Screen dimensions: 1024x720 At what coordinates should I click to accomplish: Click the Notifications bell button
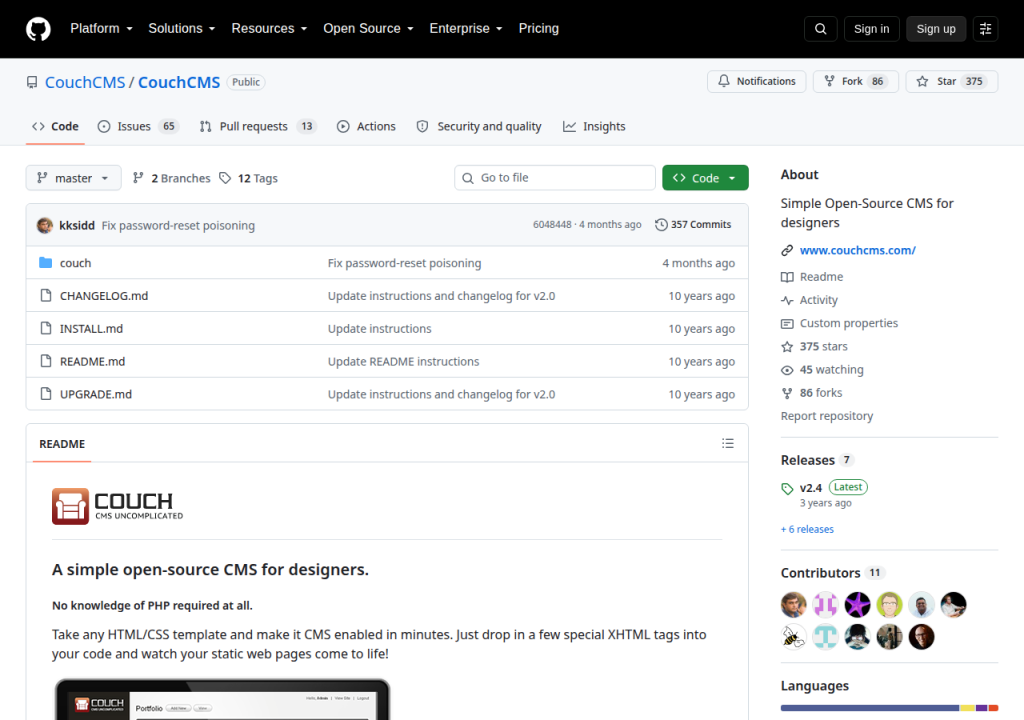tap(756, 82)
